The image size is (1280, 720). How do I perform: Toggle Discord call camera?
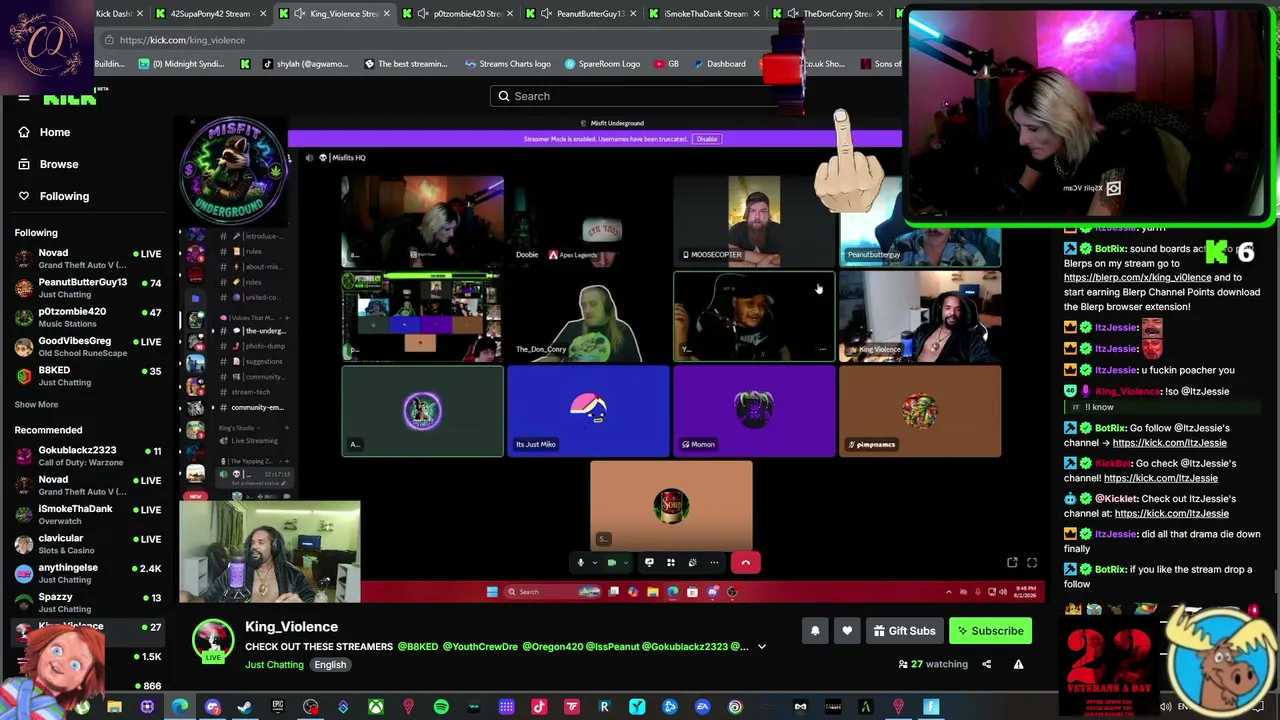611,563
